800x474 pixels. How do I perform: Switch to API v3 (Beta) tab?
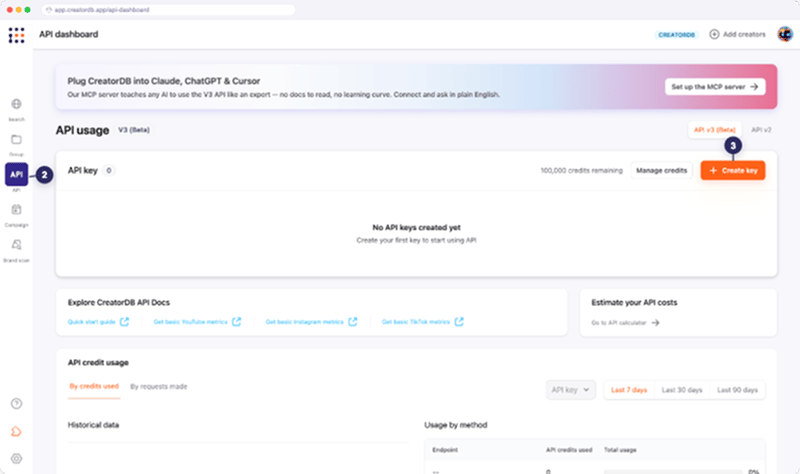coord(714,130)
